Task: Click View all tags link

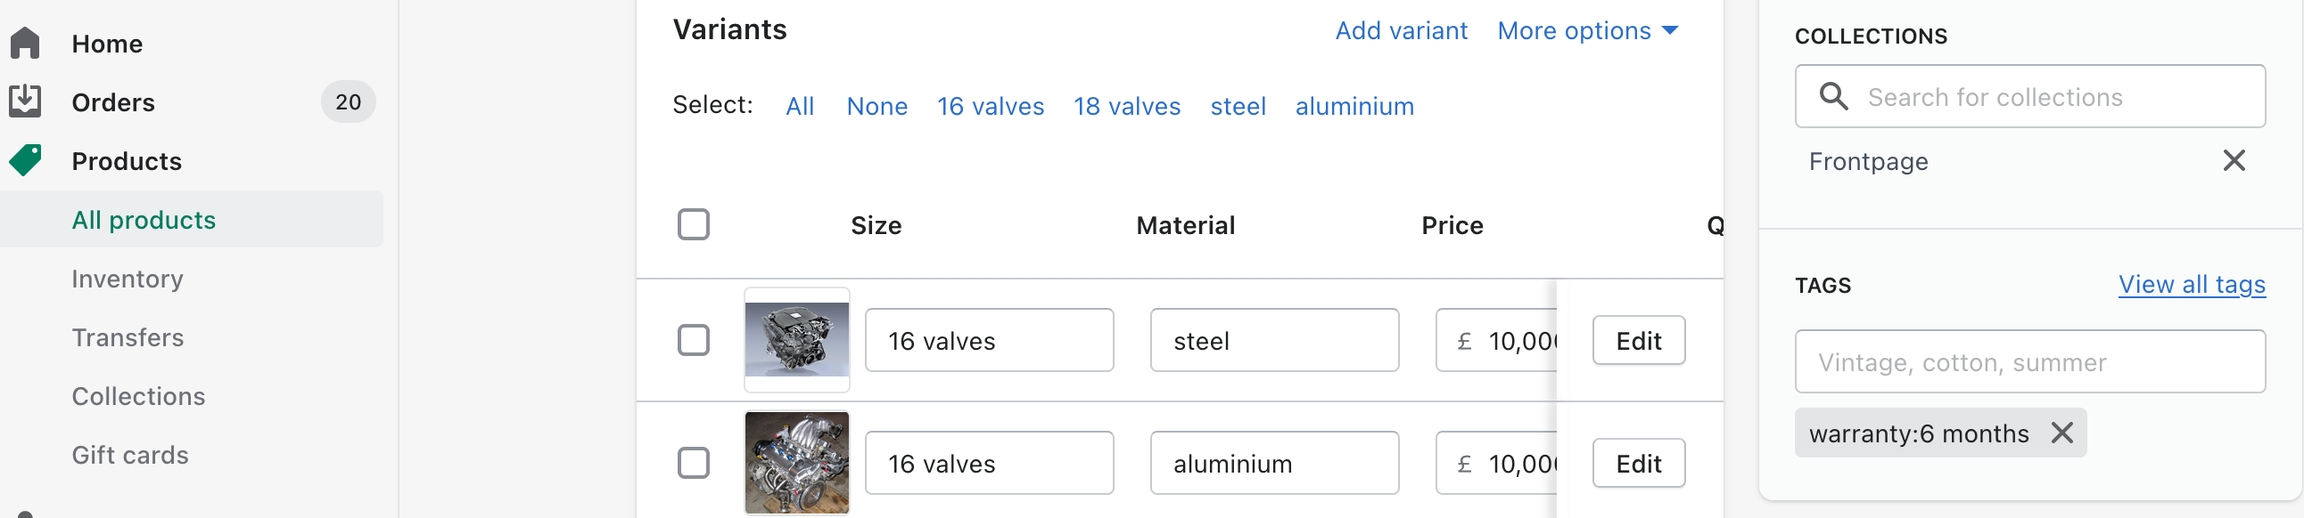Action: pos(2191,285)
